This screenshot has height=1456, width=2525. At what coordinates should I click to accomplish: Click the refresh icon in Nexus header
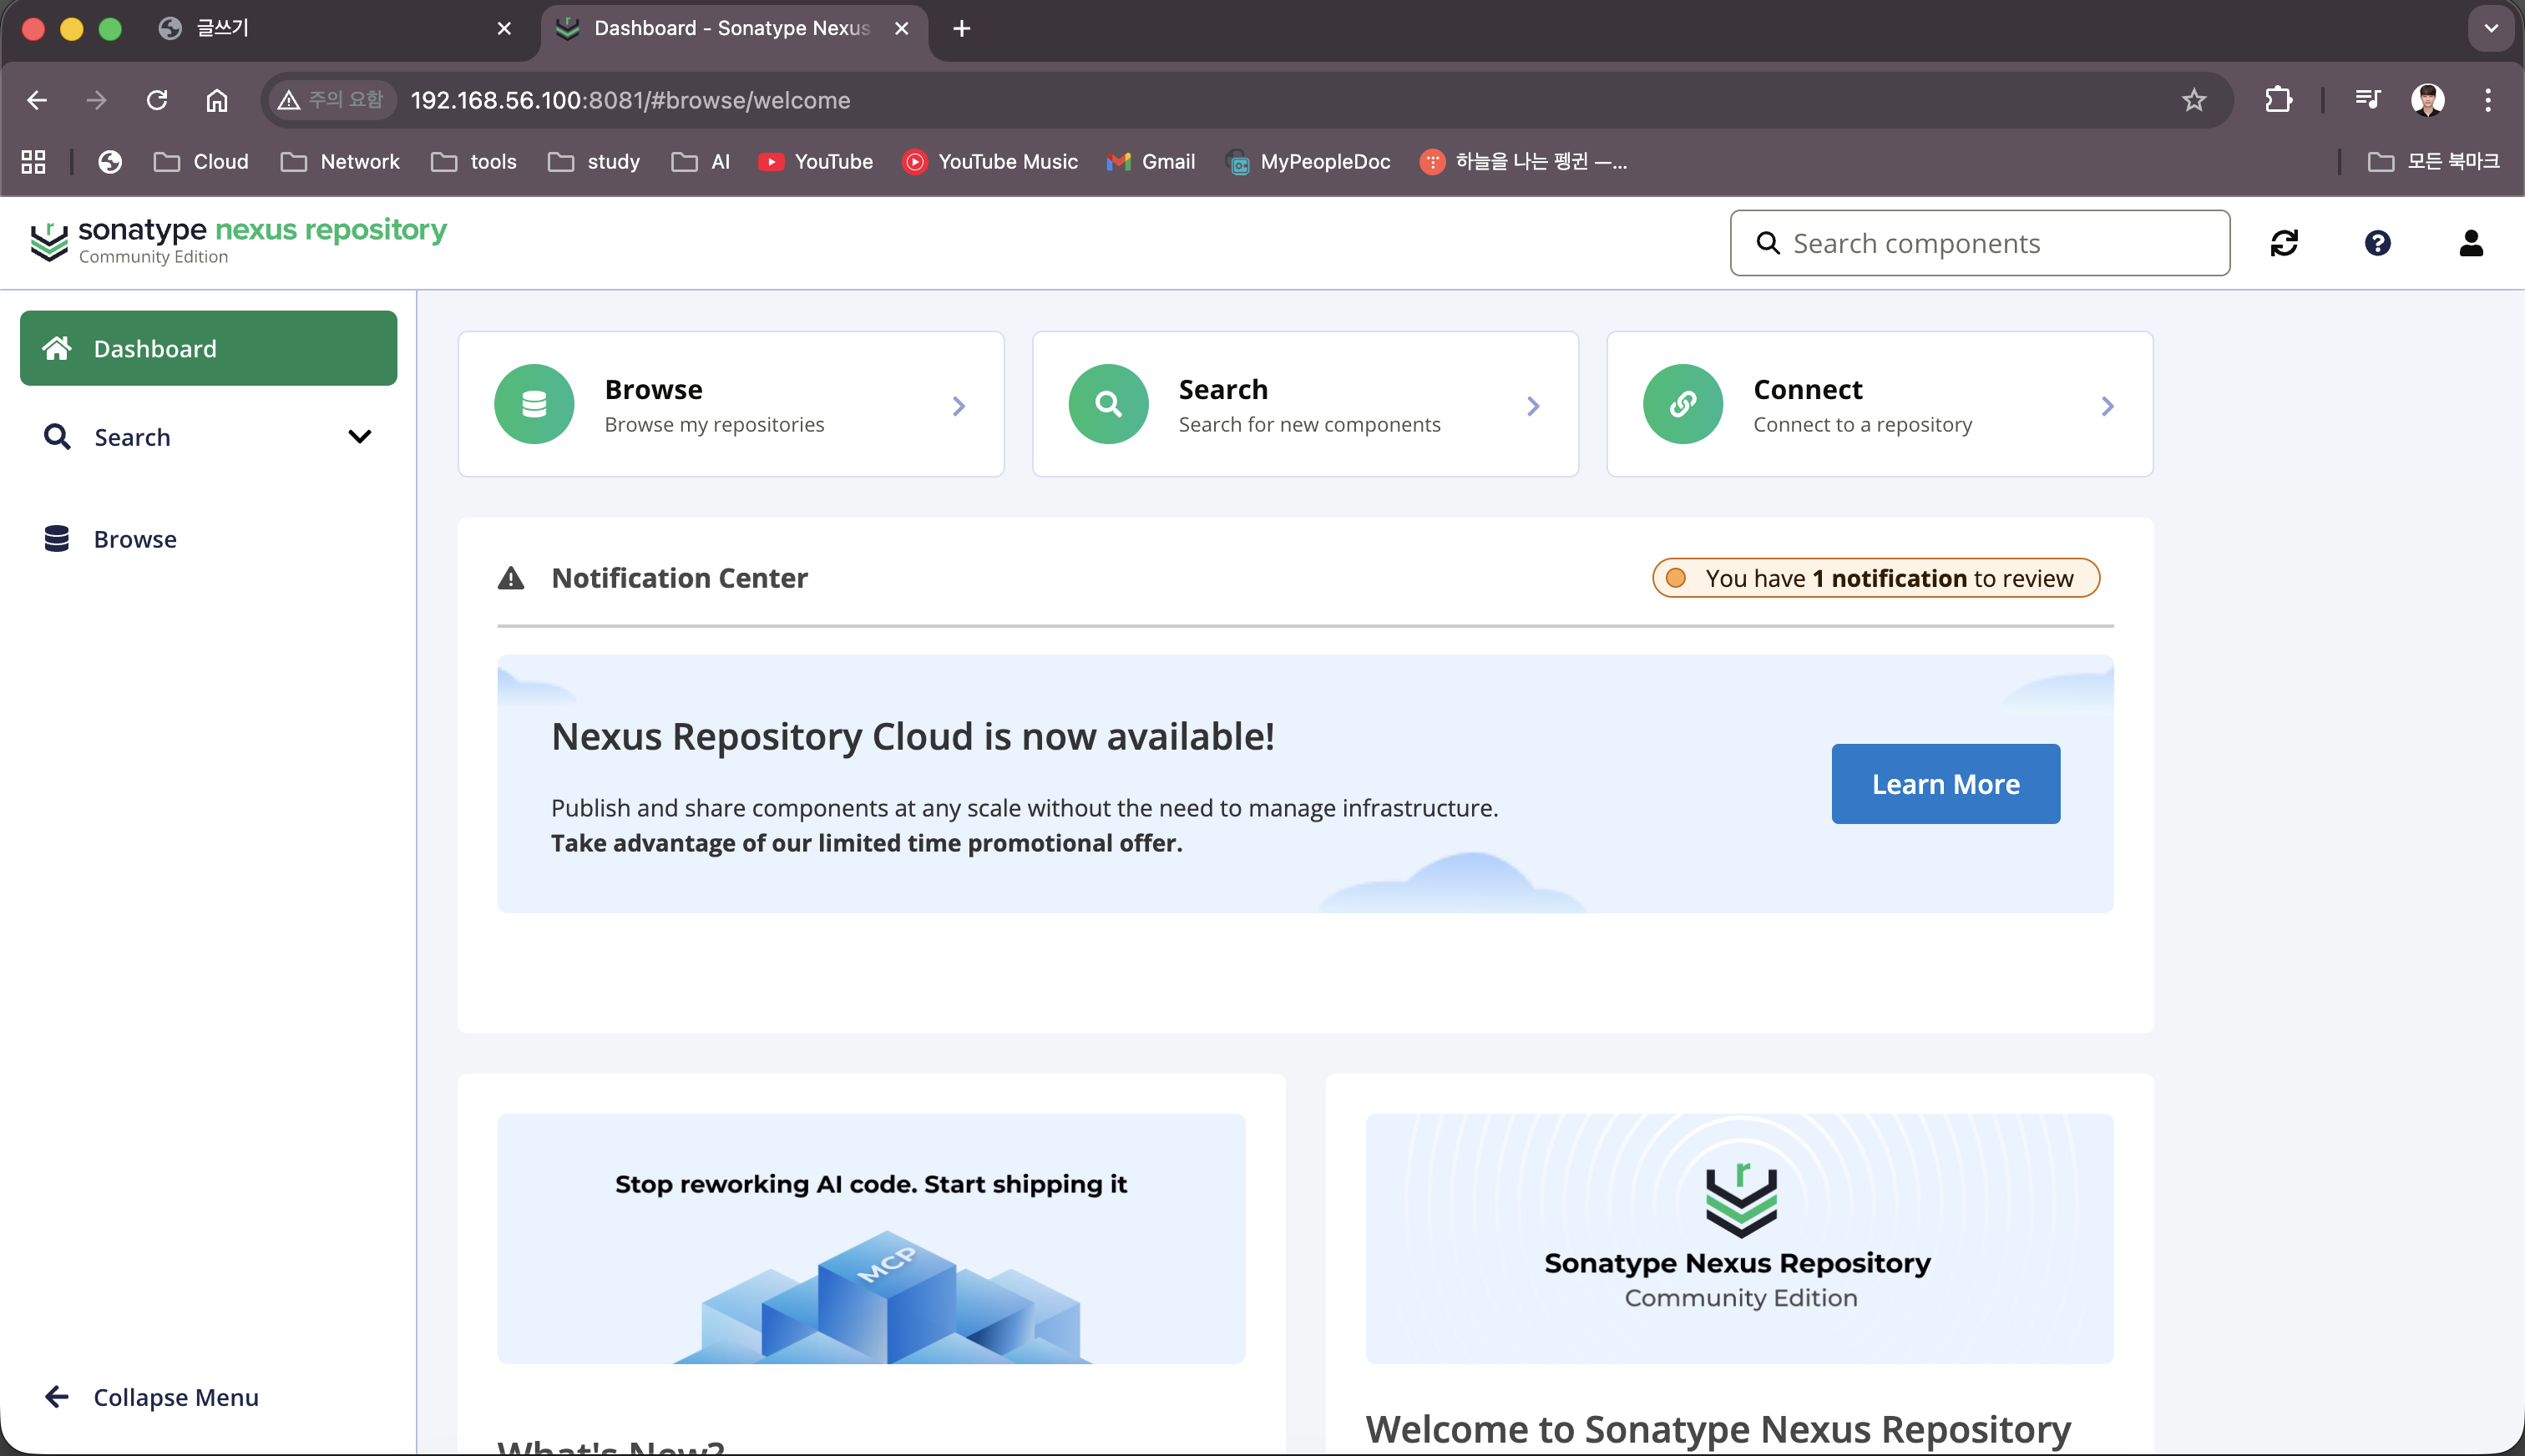click(x=2284, y=243)
